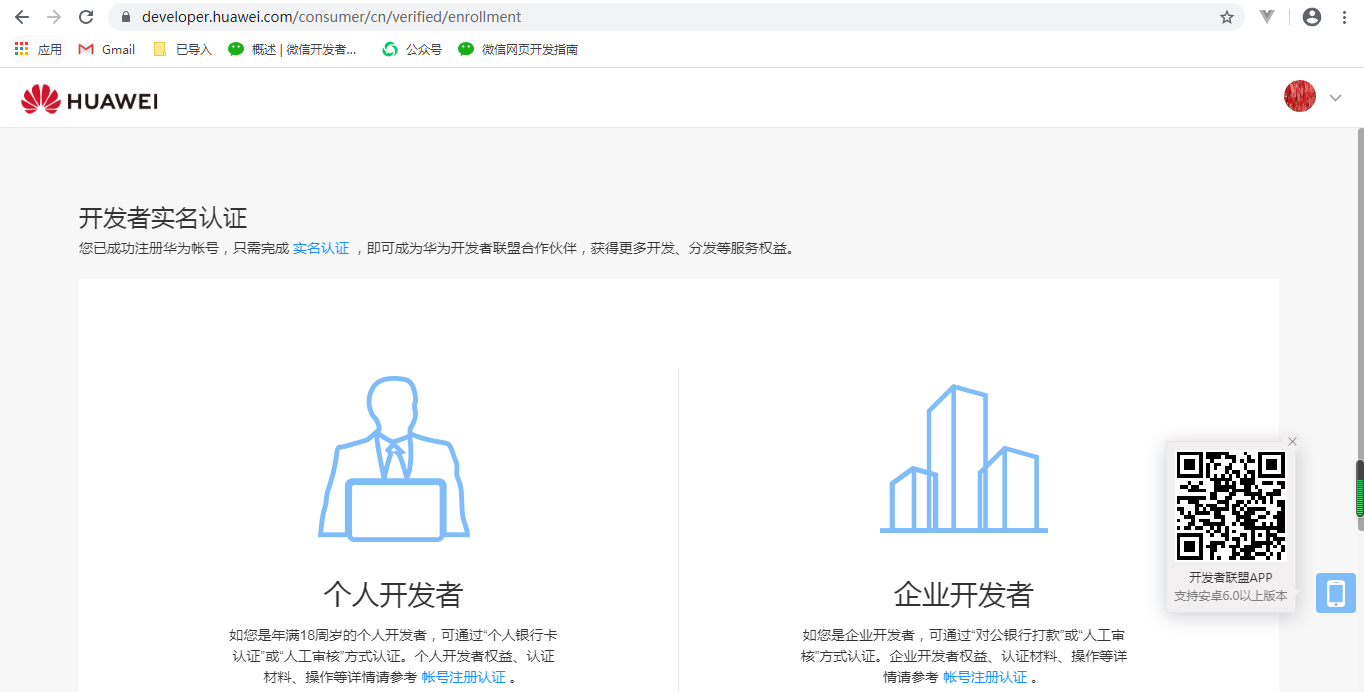
Task: Choose 个人开发者 heading
Action: tap(393, 594)
